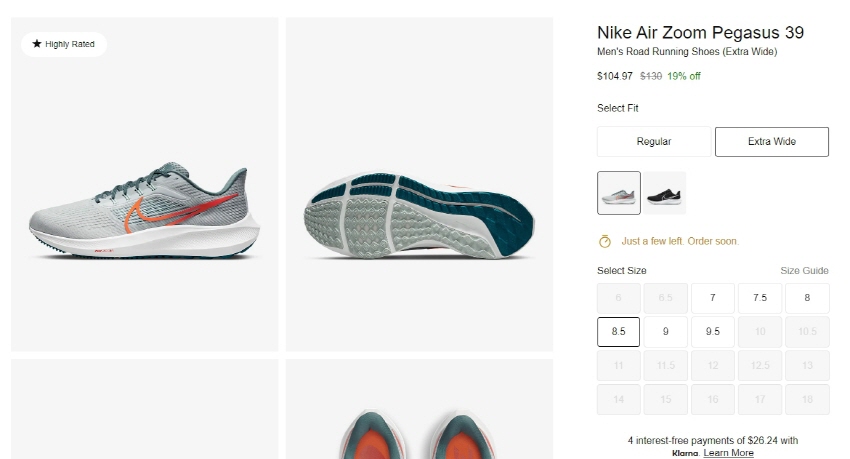Select the black shoe colorway swatch
The image size is (850, 459).
(665, 193)
